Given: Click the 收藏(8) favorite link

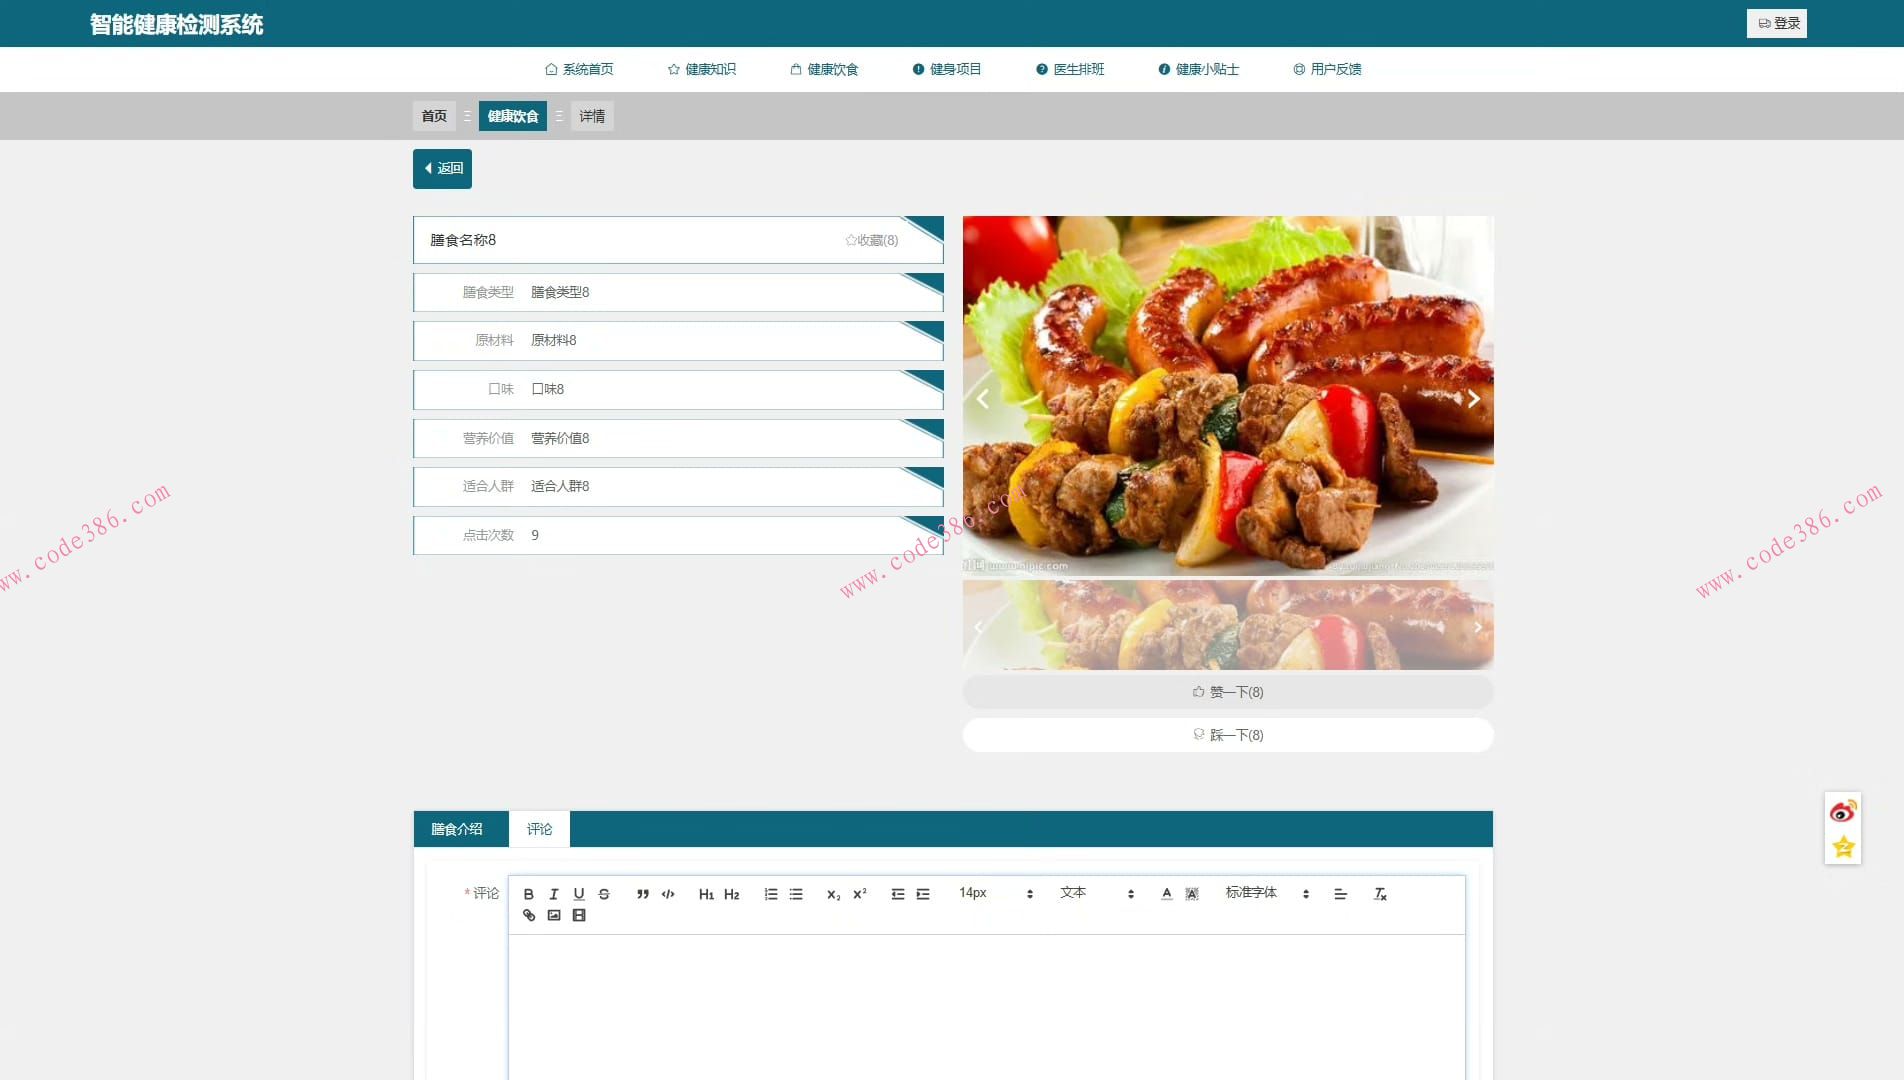Looking at the screenshot, I should point(872,240).
